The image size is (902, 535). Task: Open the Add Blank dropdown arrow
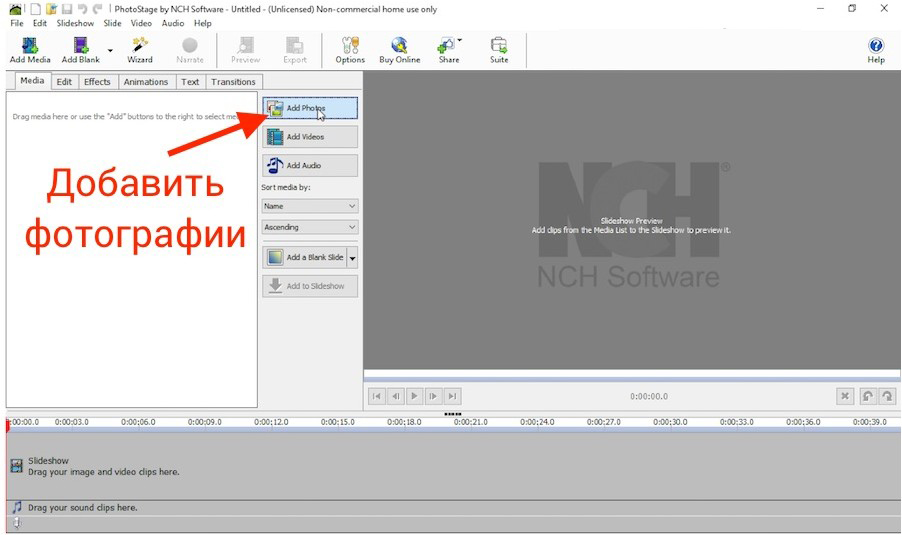point(110,51)
